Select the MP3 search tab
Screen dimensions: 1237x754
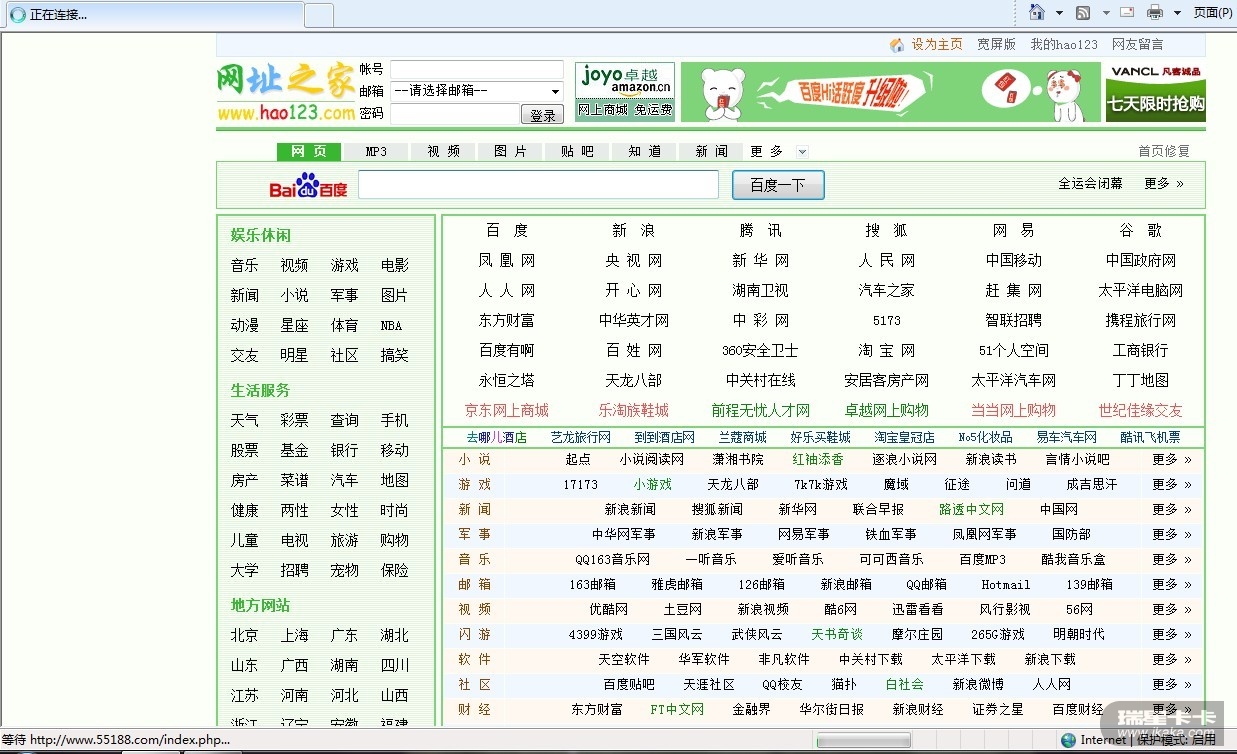click(x=376, y=151)
